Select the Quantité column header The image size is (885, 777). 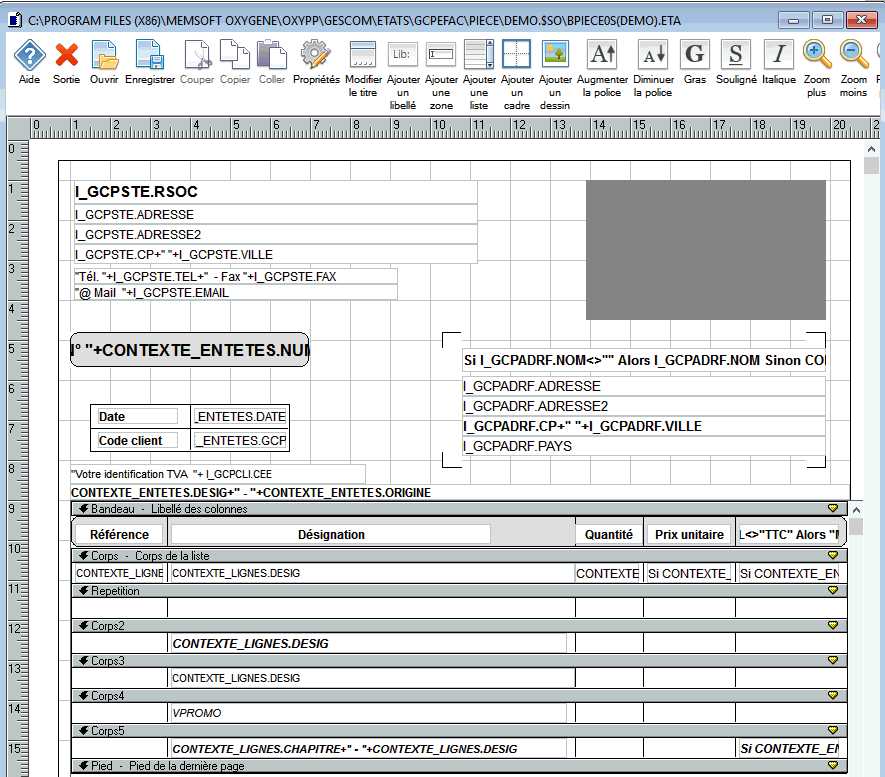[x=608, y=534]
